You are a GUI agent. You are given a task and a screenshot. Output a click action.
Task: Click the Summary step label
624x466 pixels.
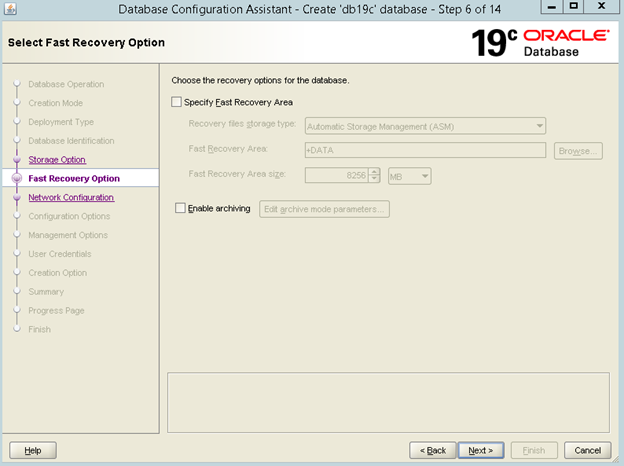(46, 291)
